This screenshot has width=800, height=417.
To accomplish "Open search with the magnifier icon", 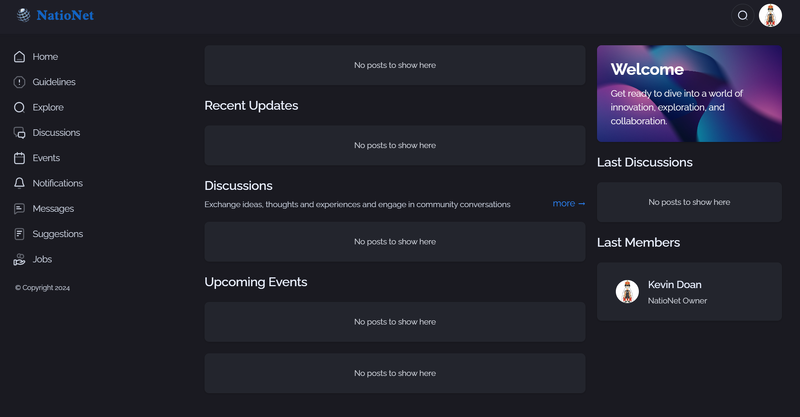I will tap(742, 15).
